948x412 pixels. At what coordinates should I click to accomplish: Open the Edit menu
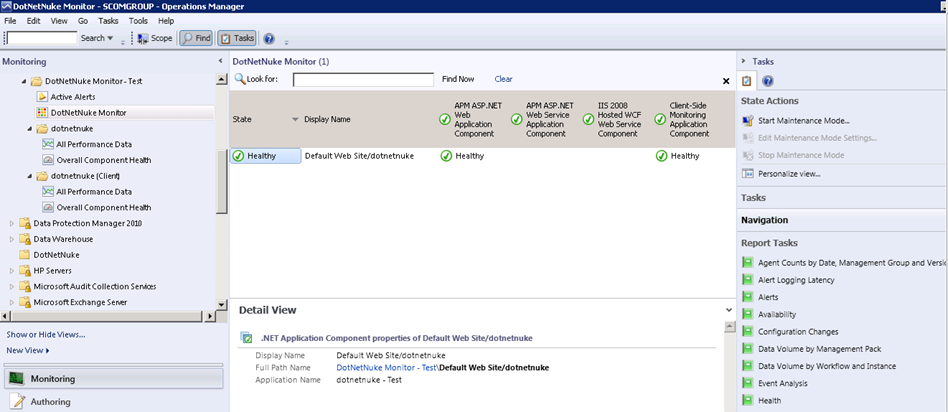pos(33,21)
